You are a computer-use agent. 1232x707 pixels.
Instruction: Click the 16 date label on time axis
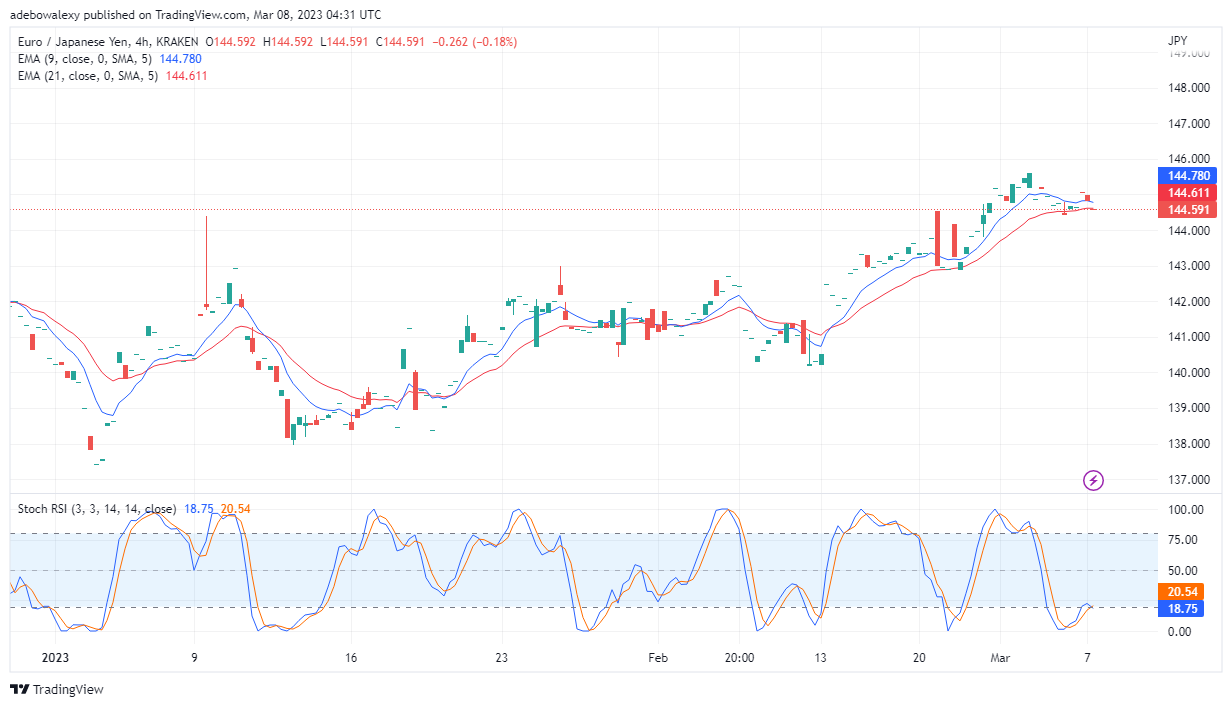pos(349,657)
